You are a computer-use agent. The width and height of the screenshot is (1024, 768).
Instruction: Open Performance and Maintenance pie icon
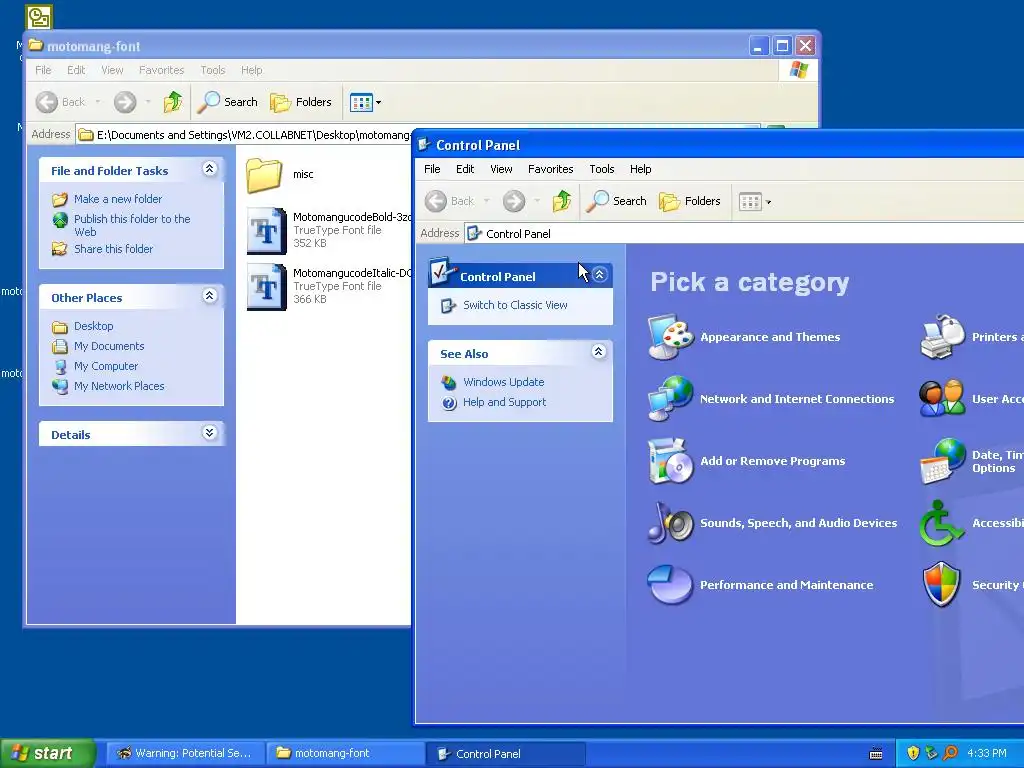coord(671,584)
